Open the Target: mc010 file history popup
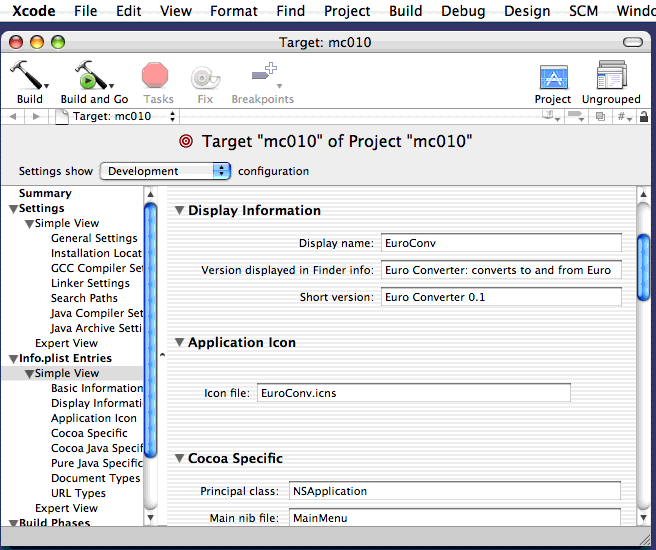 click(113, 116)
